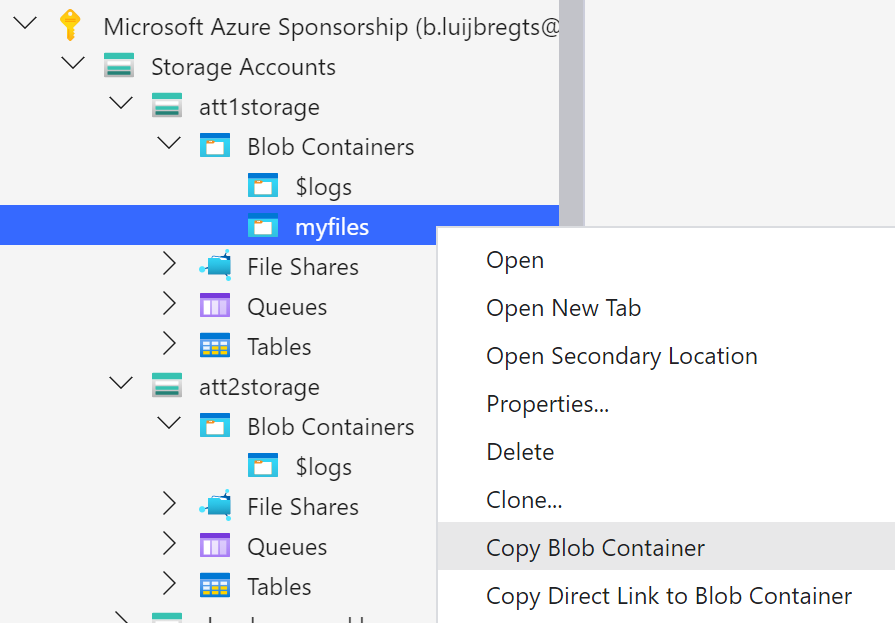Select the $logs container under att1storage
The height and width of the screenshot is (623, 895).
point(323,187)
